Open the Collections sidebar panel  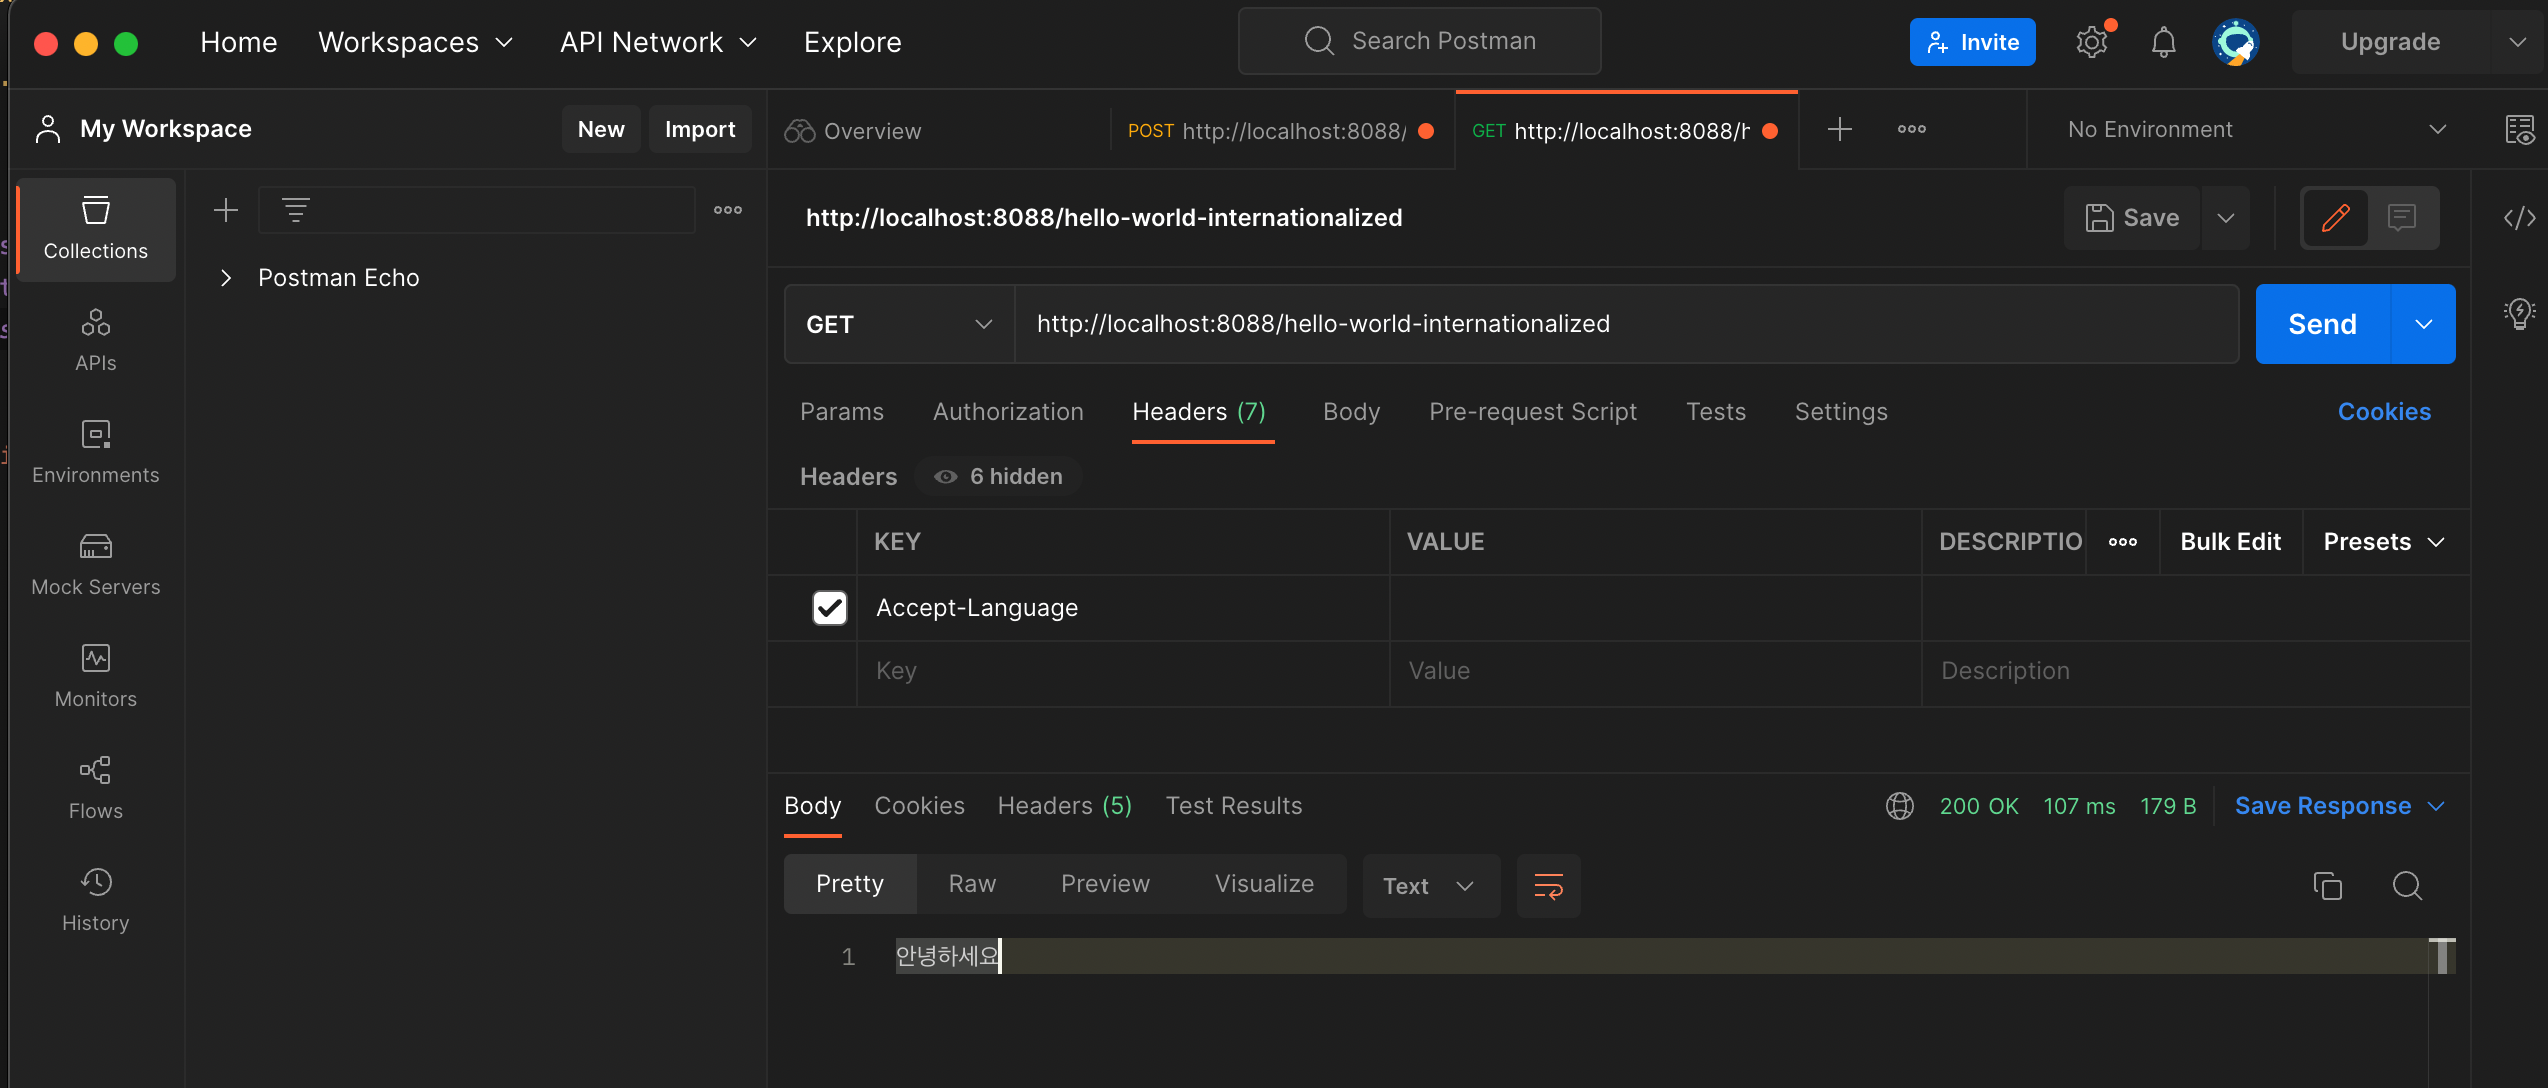tap(96, 229)
